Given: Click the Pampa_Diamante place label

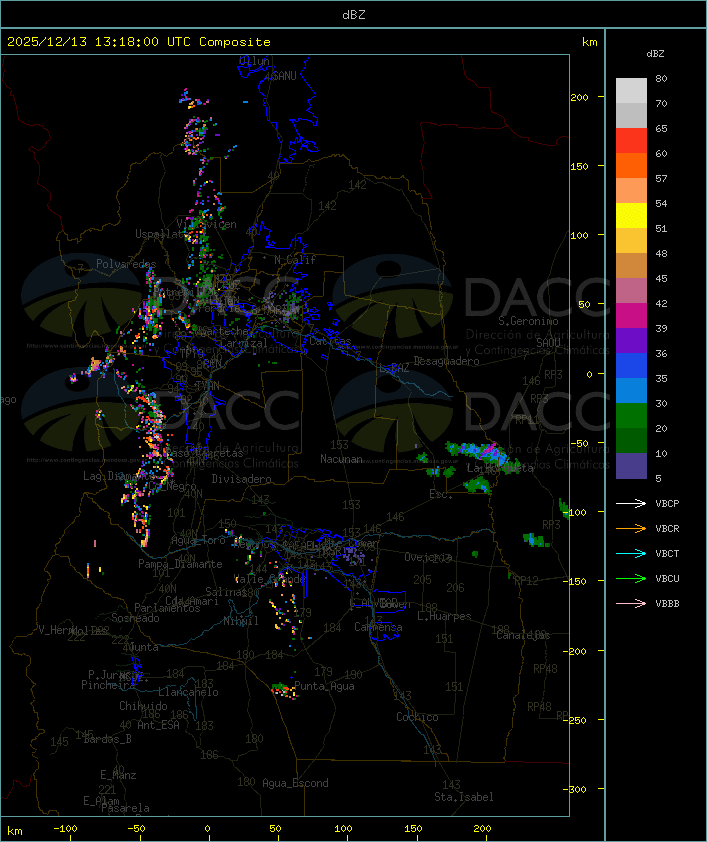Looking at the screenshot, I should (x=180, y=564).
